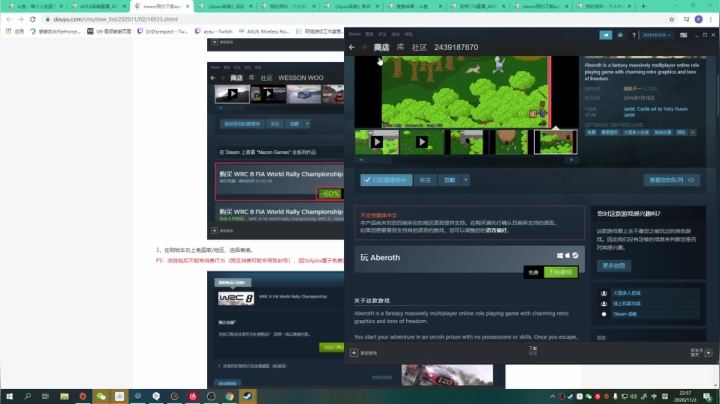The width and height of the screenshot is (720, 404).
Task: Open account dropdown 2439187670 in Steam title bar
Action: (x=656, y=35)
